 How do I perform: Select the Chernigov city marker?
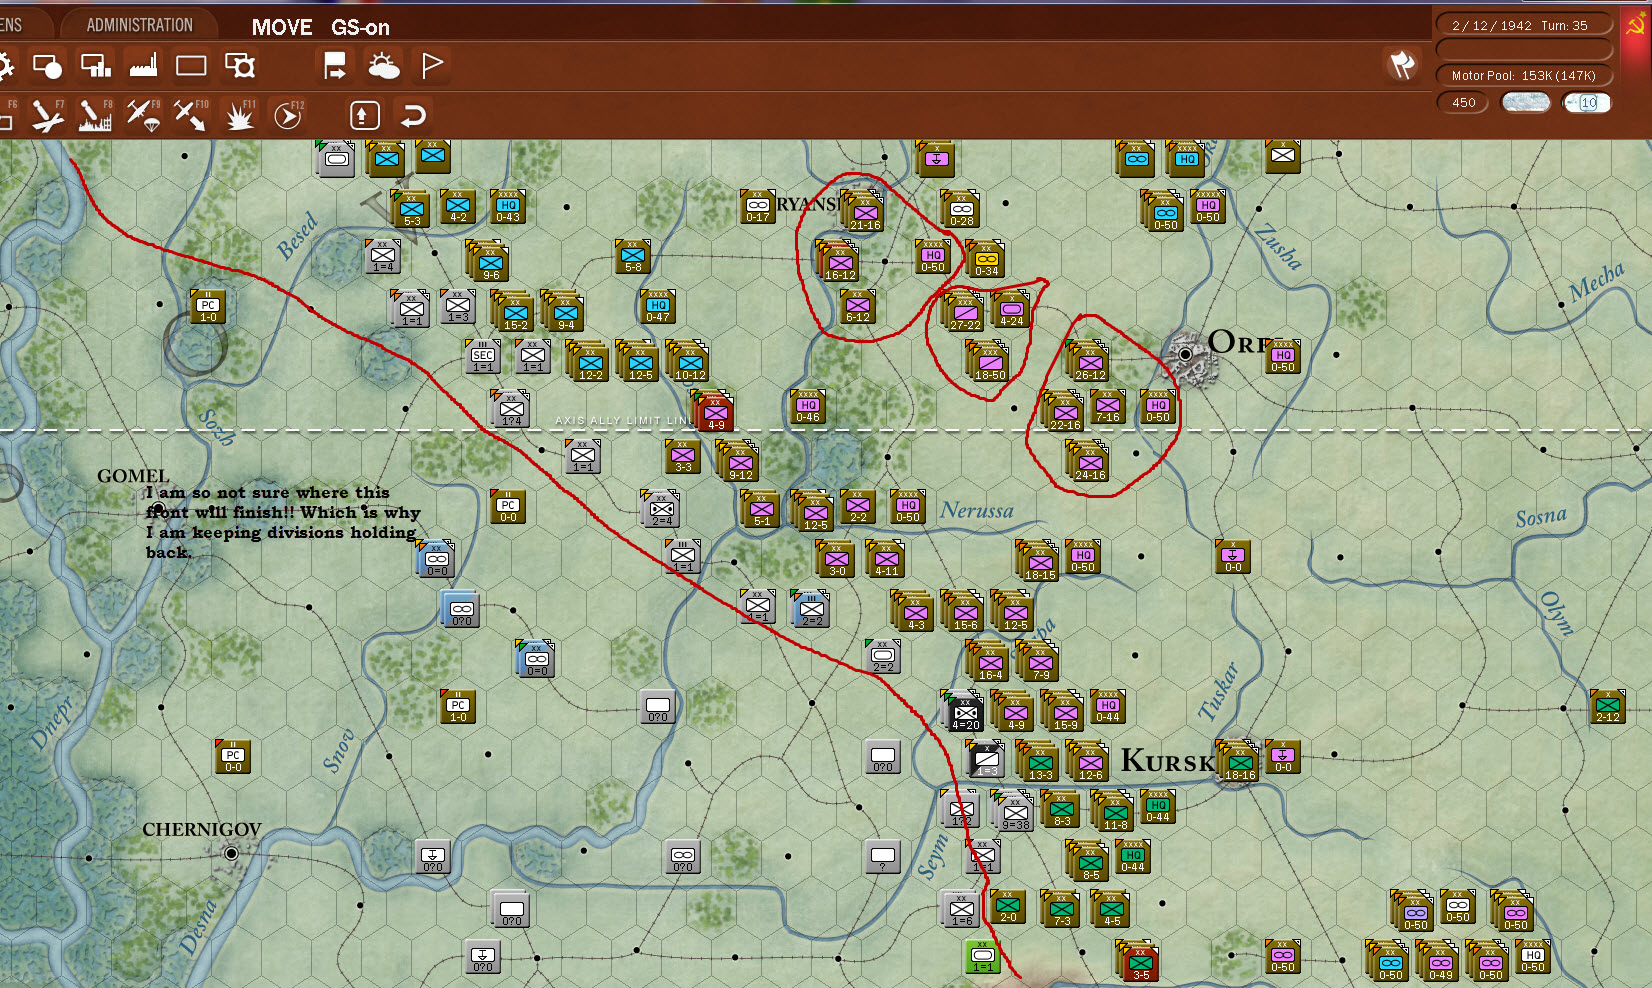(x=231, y=853)
